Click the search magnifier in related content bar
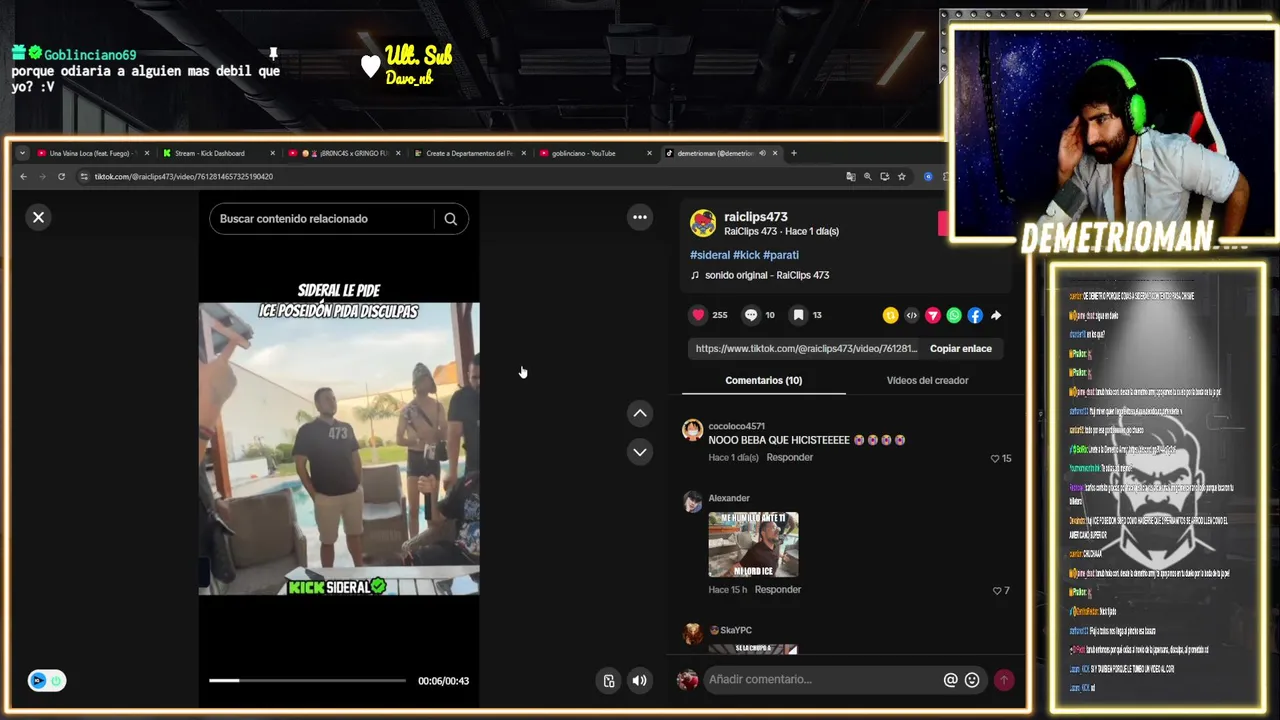The width and height of the screenshot is (1280, 720). 450,219
